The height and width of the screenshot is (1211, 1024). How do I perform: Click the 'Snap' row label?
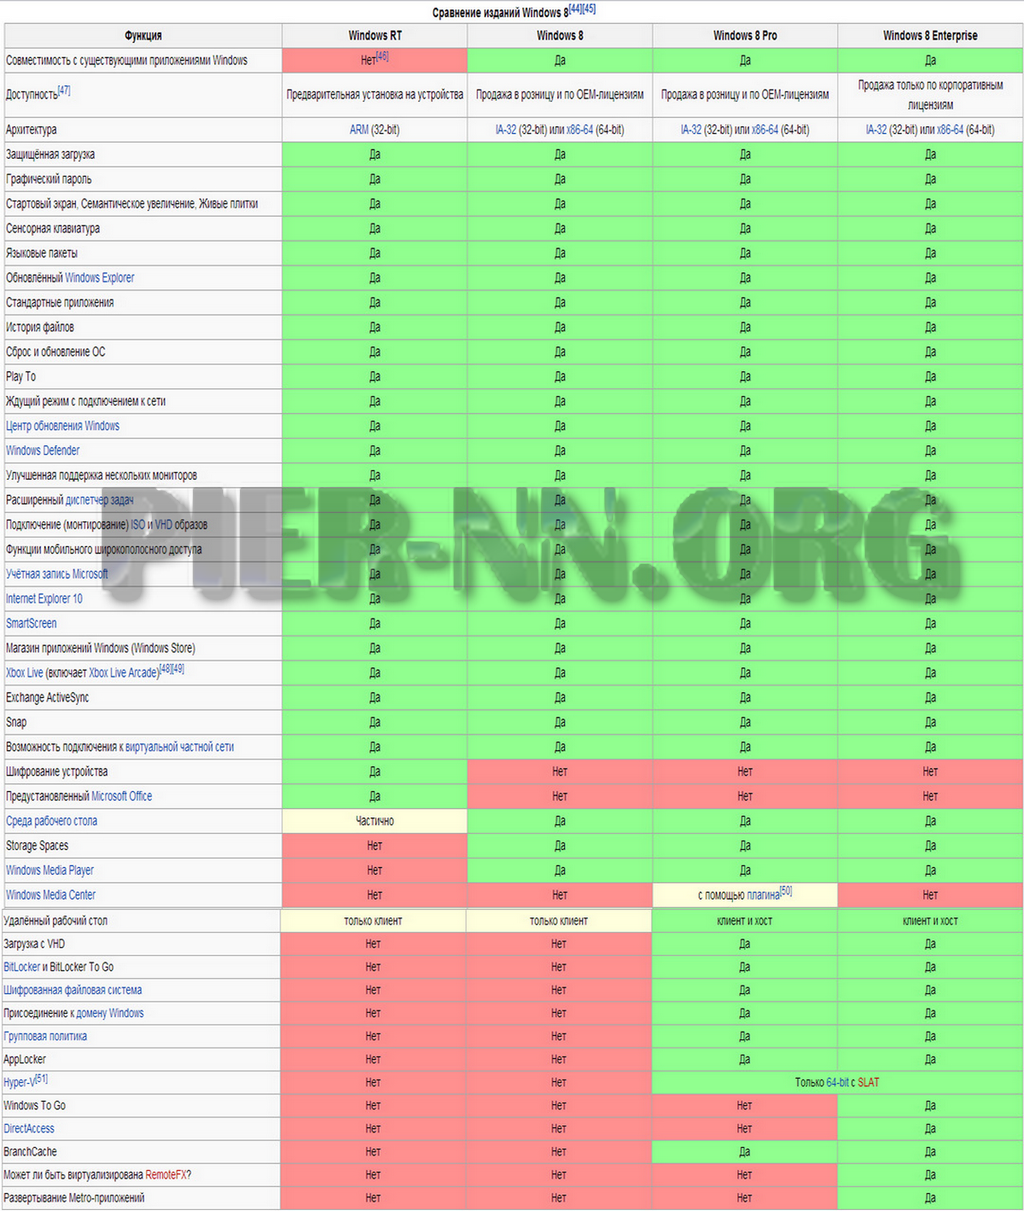pyautogui.click(x=16, y=723)
